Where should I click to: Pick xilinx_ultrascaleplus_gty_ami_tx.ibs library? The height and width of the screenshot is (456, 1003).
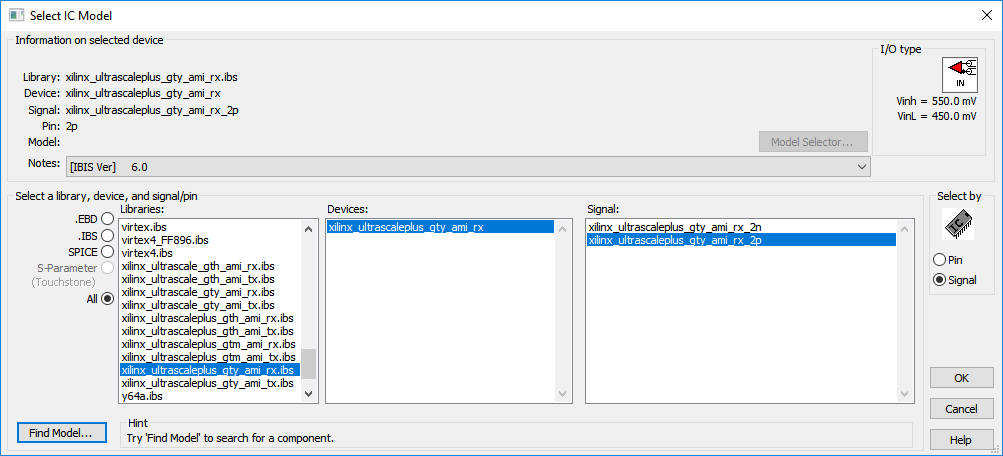coord(207,383)
